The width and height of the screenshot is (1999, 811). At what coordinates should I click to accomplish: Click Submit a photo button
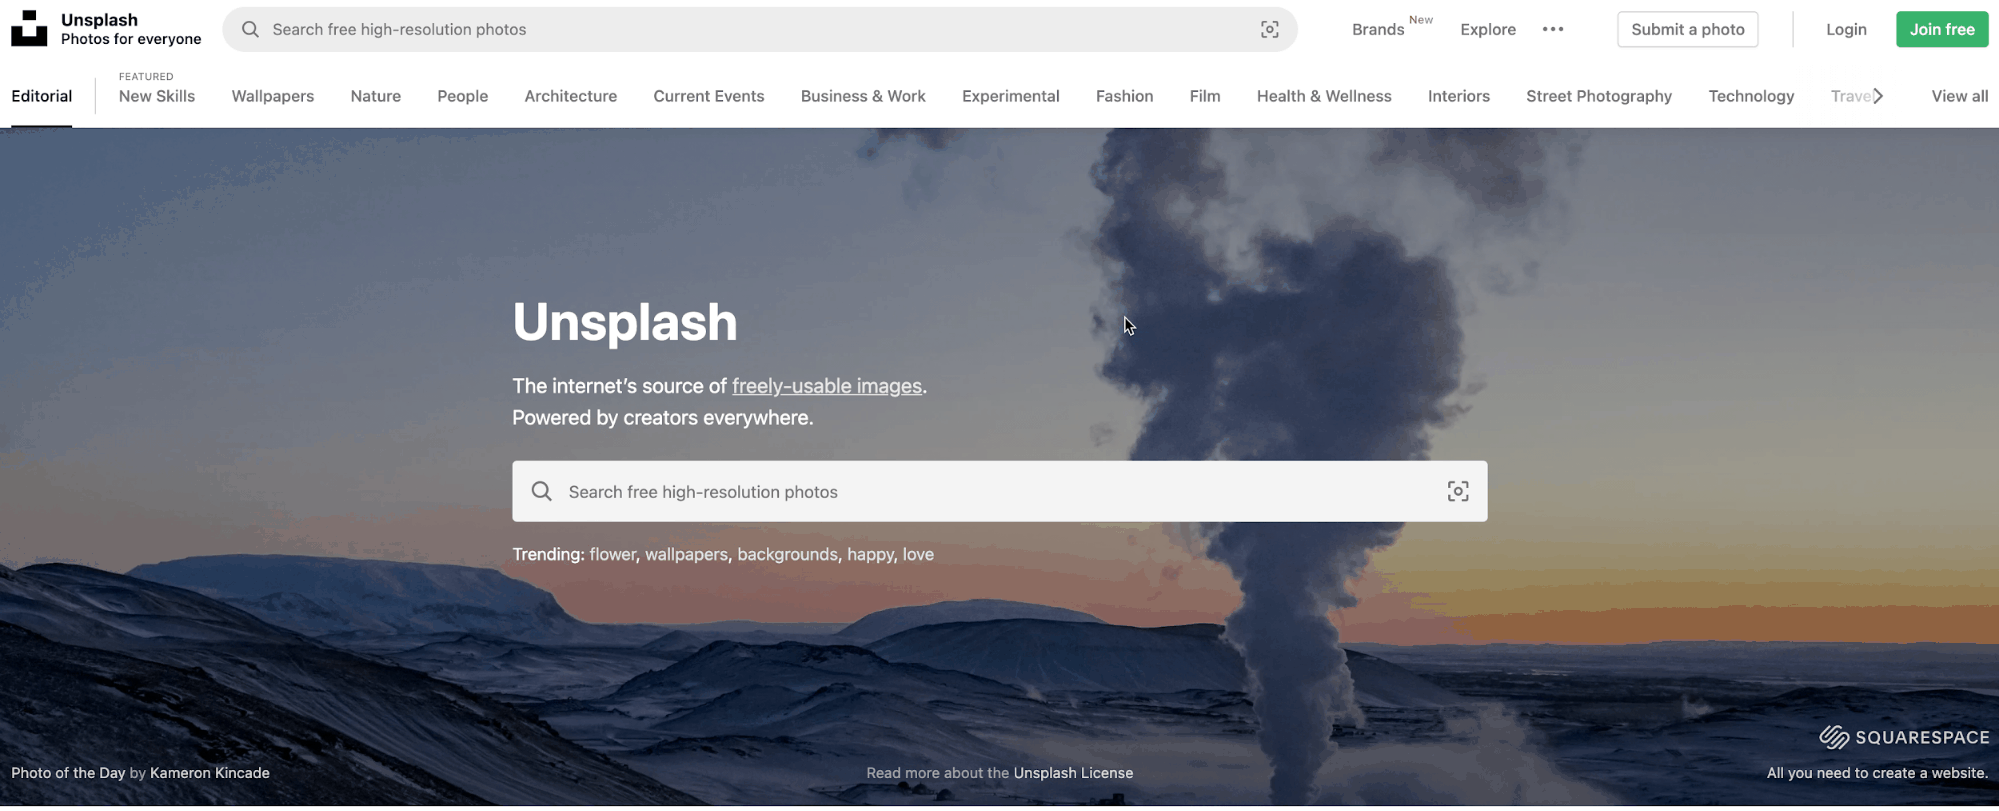[x=1688, y=29]
